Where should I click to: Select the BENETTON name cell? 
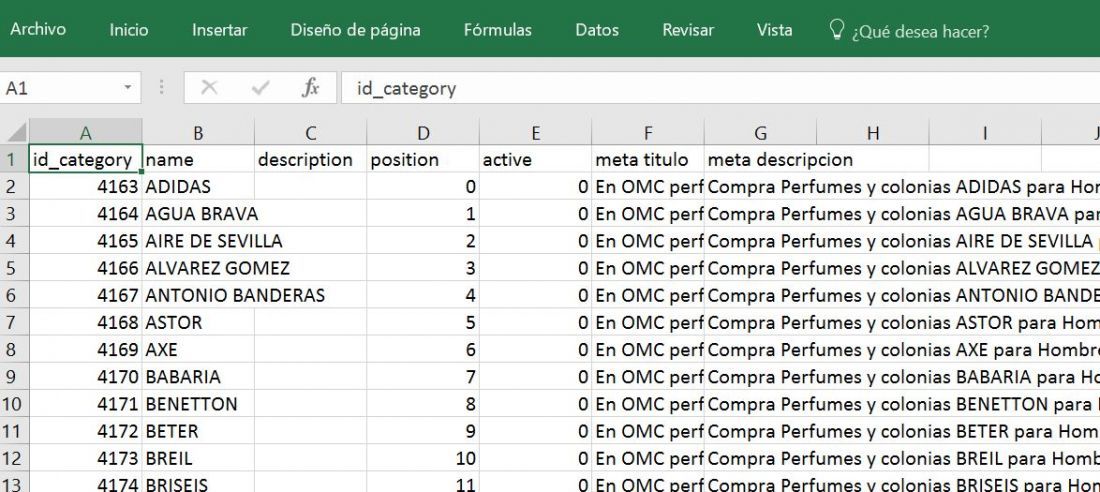tap(198, 404)
